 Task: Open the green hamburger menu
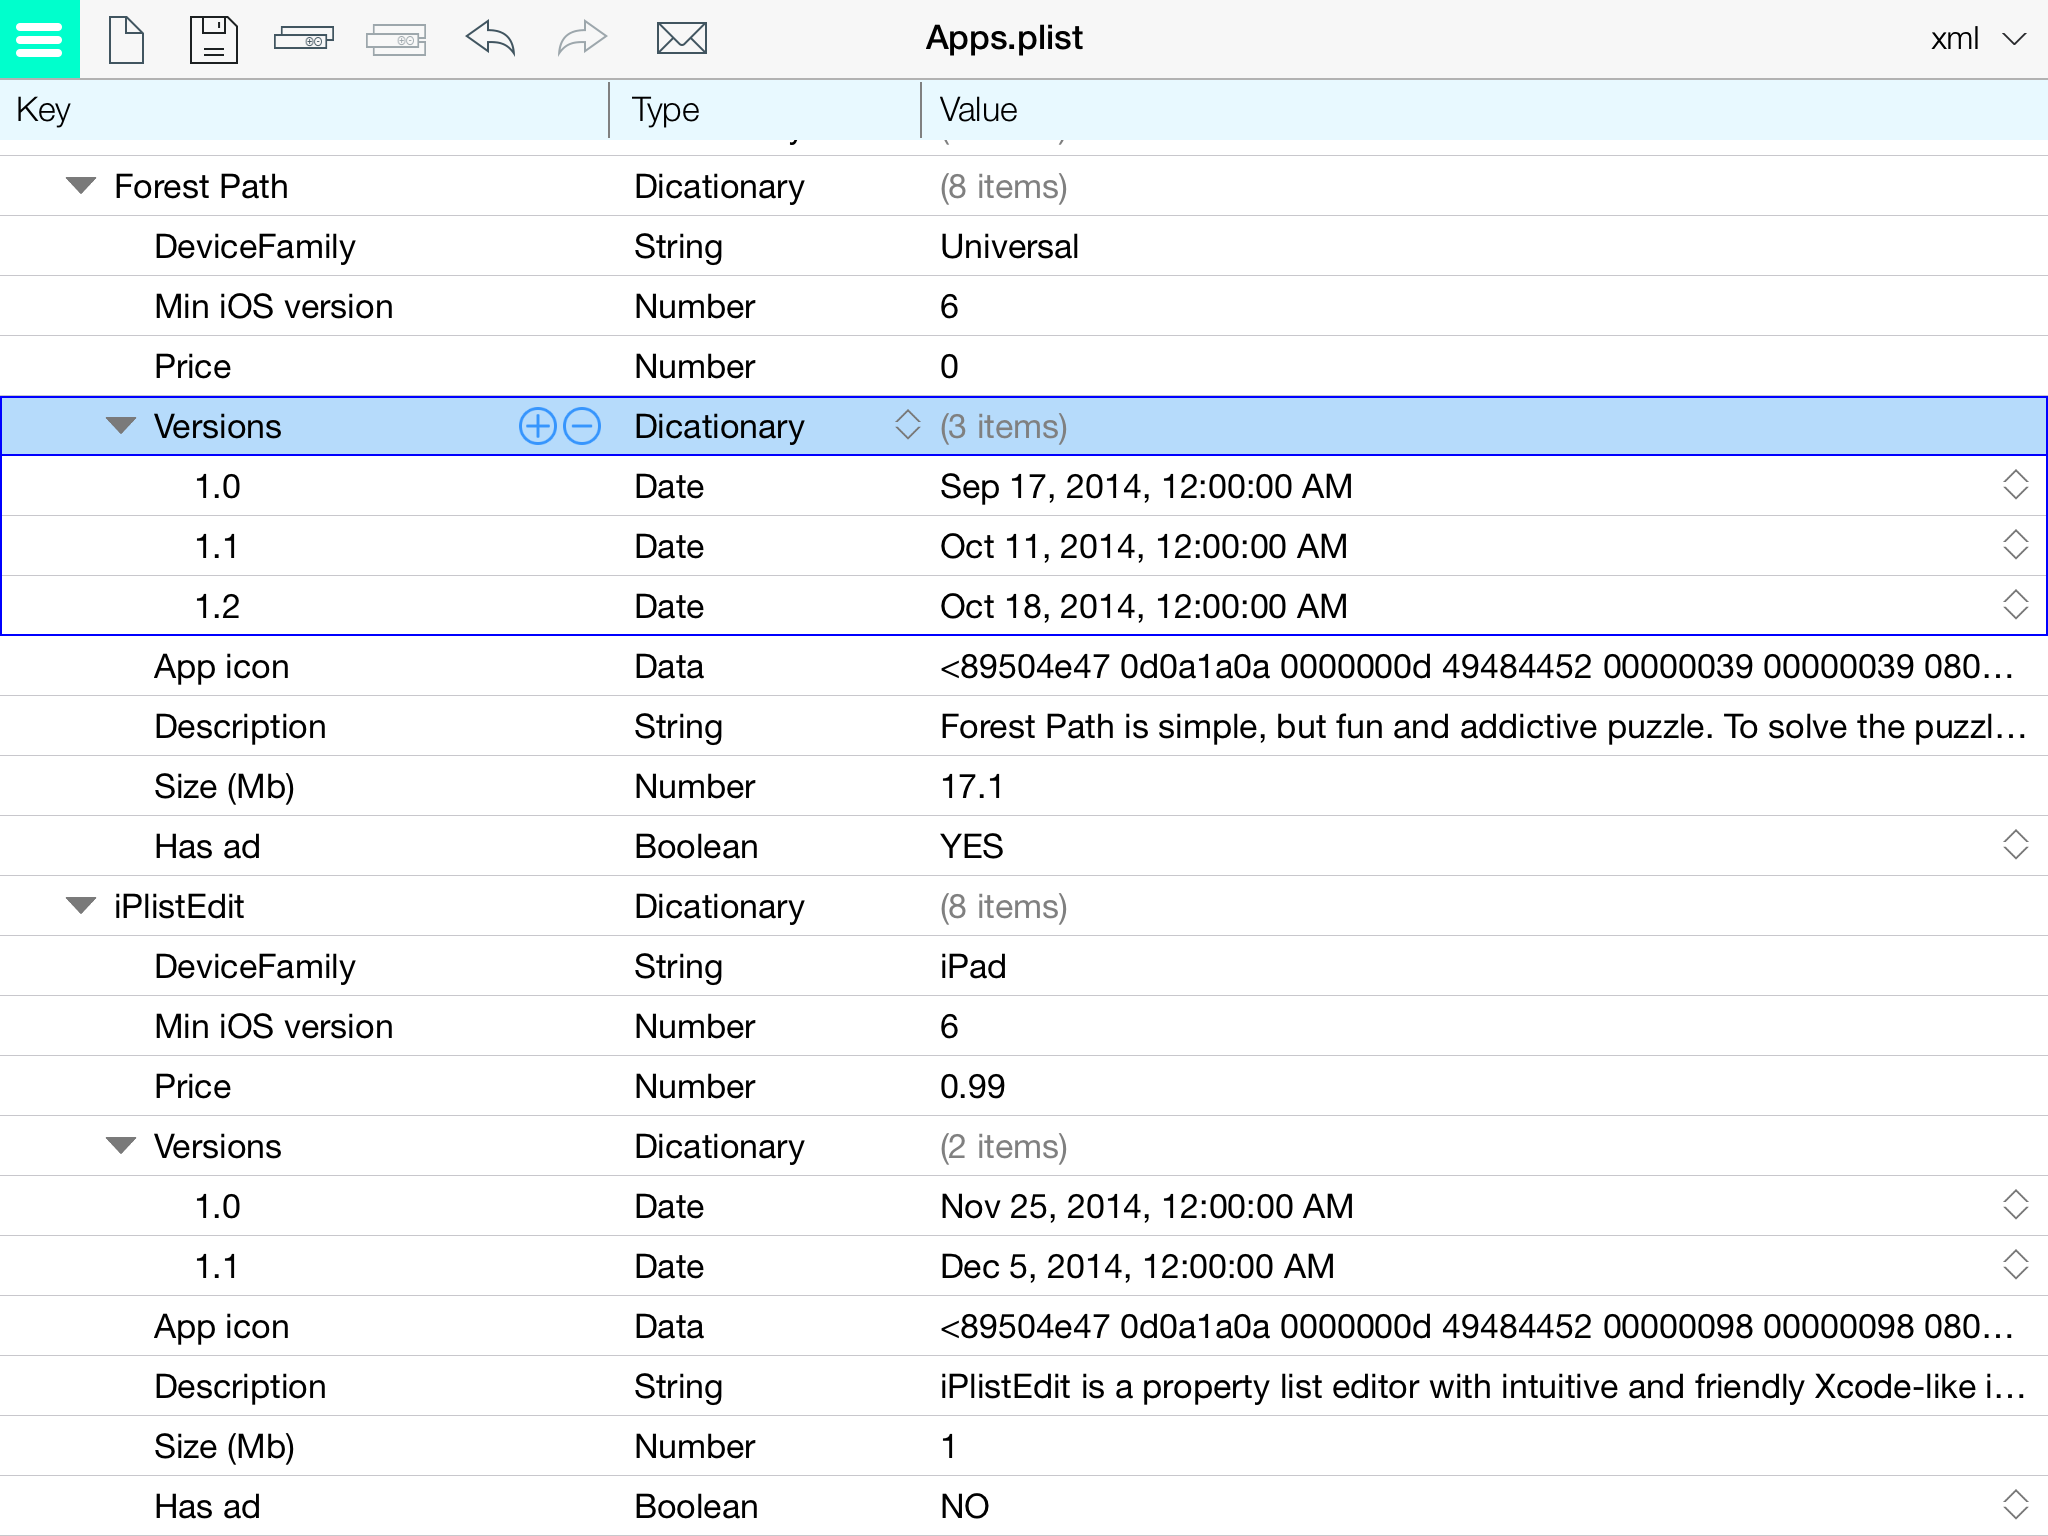[x=39, y=39]
